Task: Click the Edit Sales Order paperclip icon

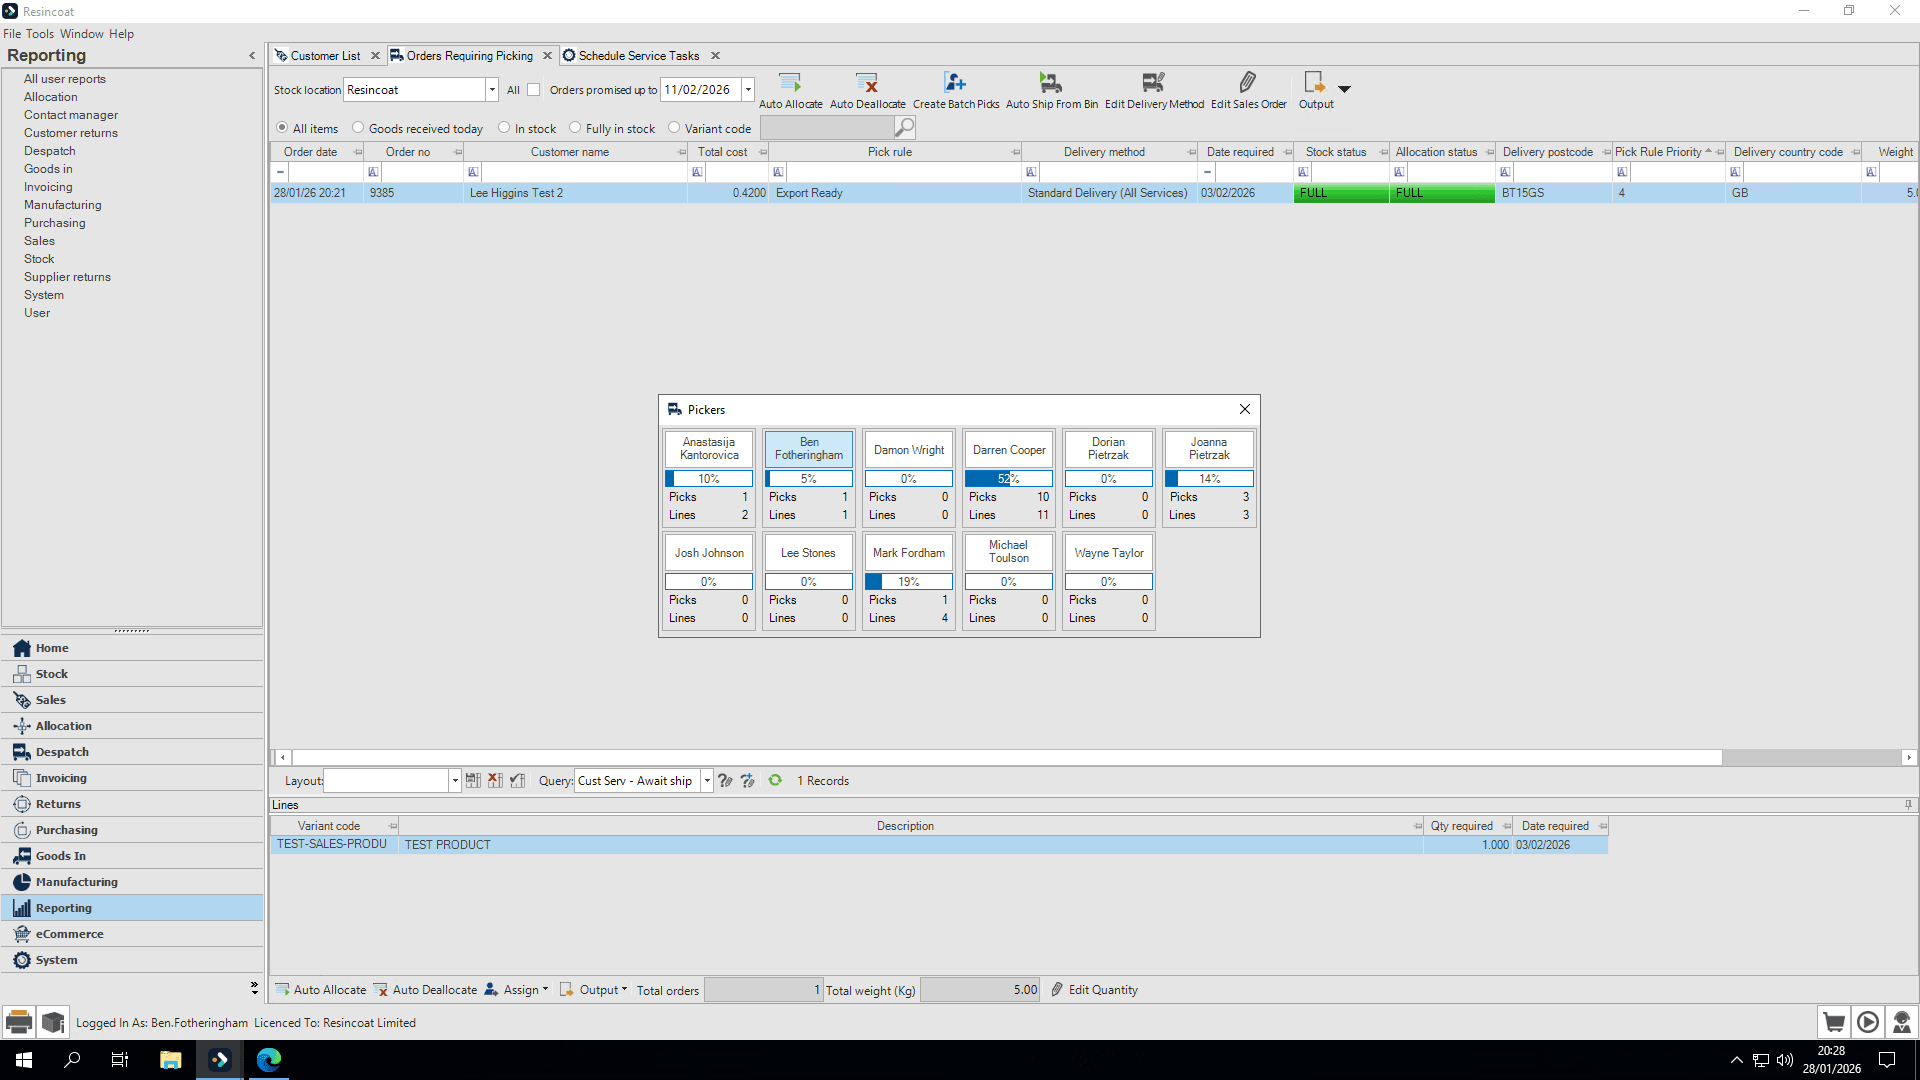Action: pos(1248,82)
